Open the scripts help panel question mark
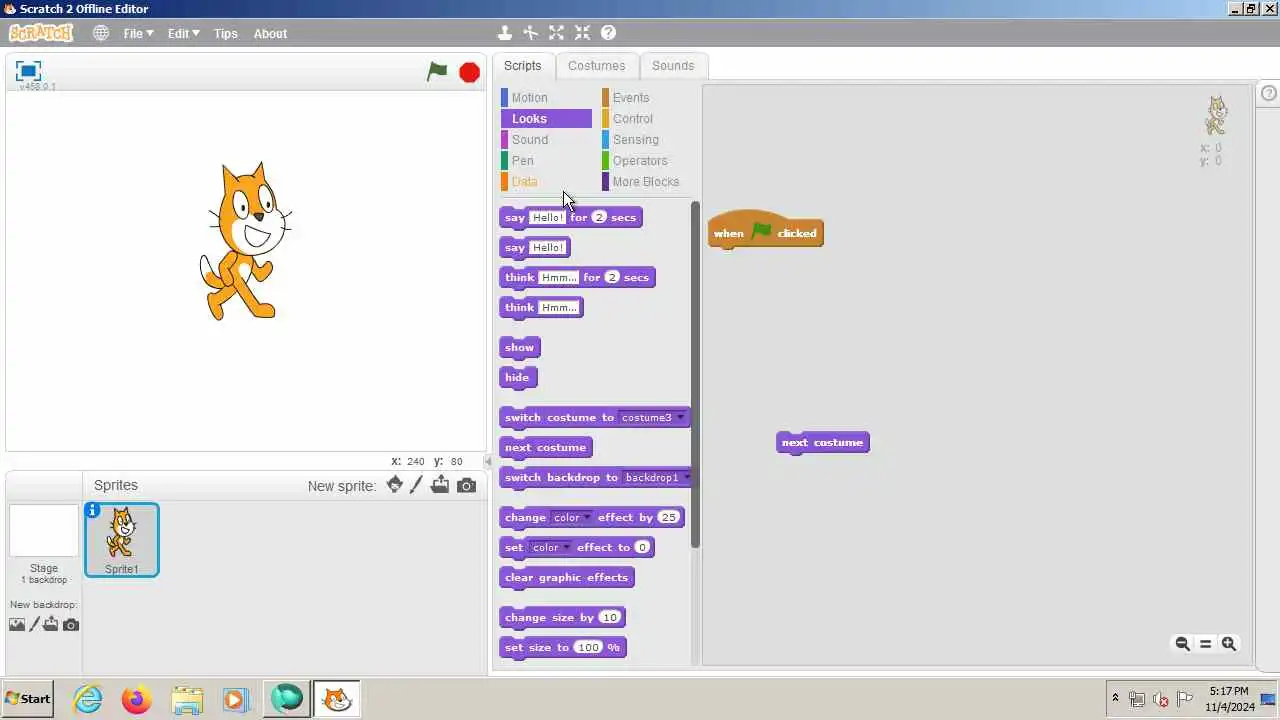 coord(1269,93)
